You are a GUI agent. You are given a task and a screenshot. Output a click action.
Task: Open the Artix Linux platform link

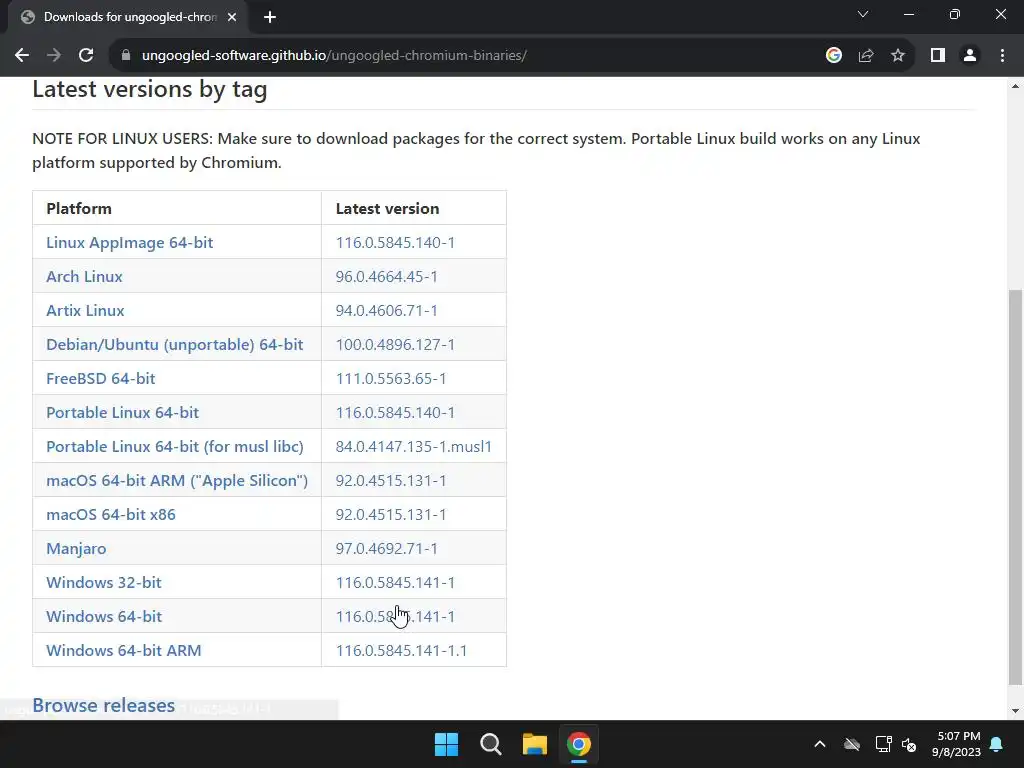85,310
